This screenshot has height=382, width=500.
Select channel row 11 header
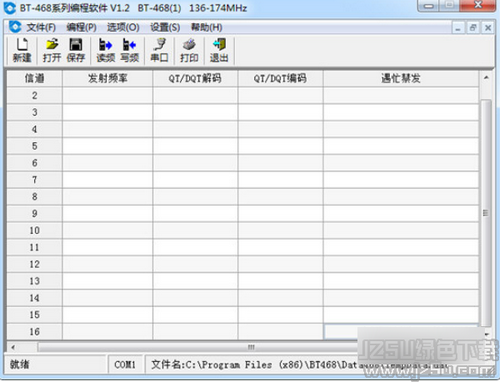(x=34, y=247)
